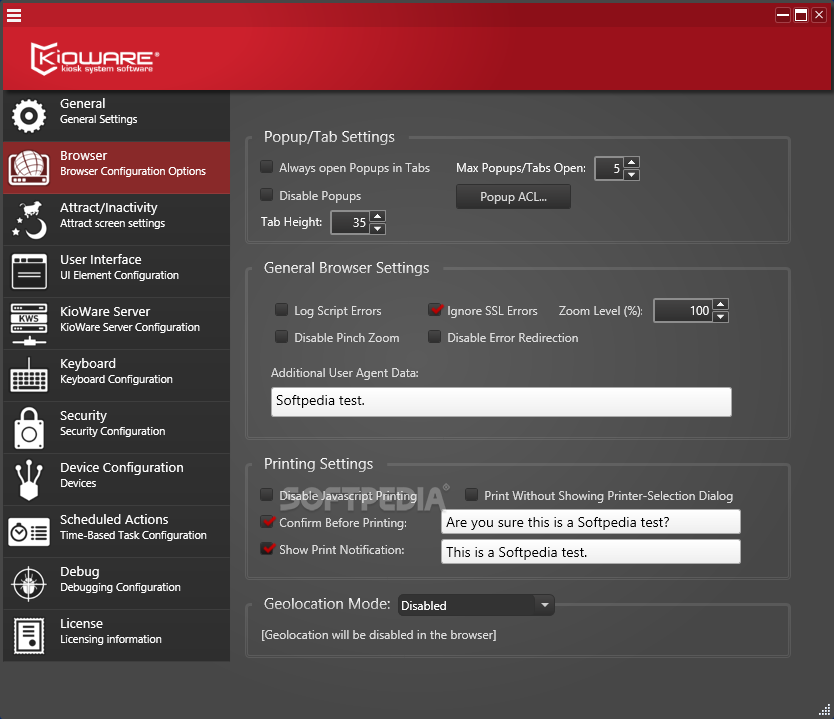Go to KioWare Server Configuration
This screenshot has height=719, width=834.
tap(116, 323)
